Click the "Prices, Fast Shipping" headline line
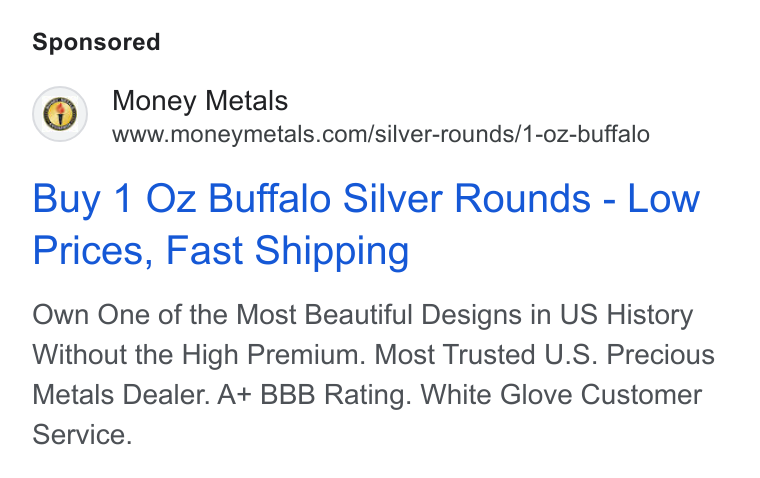 point(221,251)
